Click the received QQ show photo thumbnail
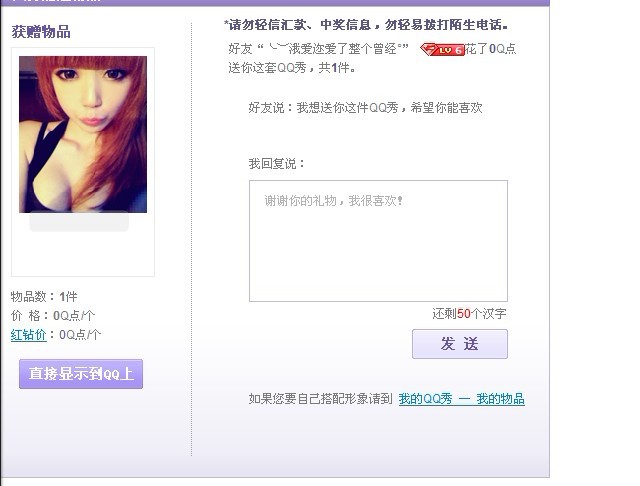640x486 pixels. point(83,134)
